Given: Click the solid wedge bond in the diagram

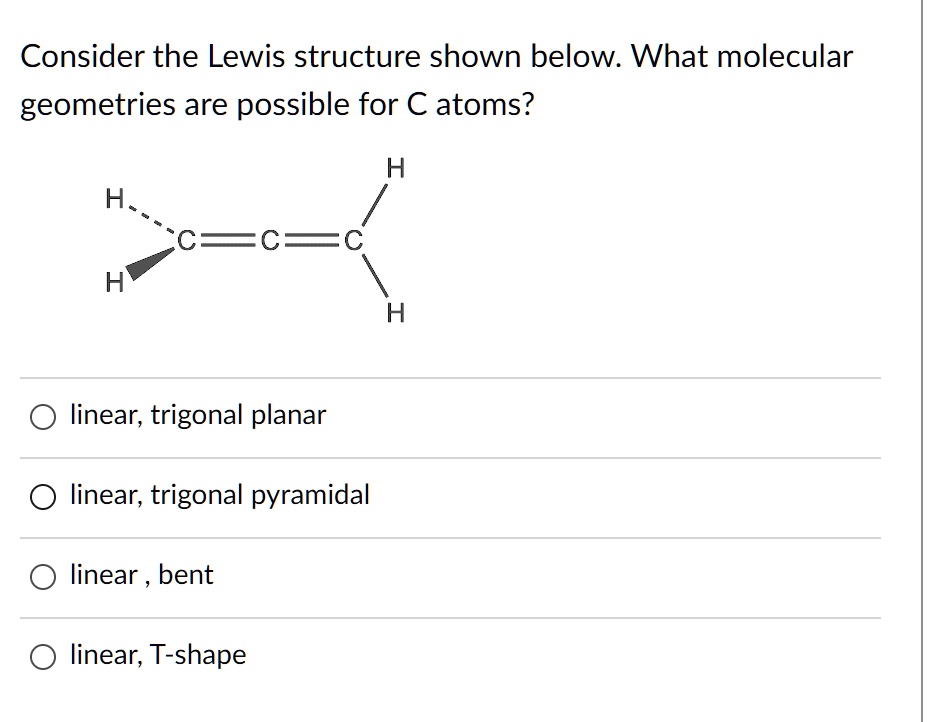Looking at the screenshot, I should pos(150,262).
